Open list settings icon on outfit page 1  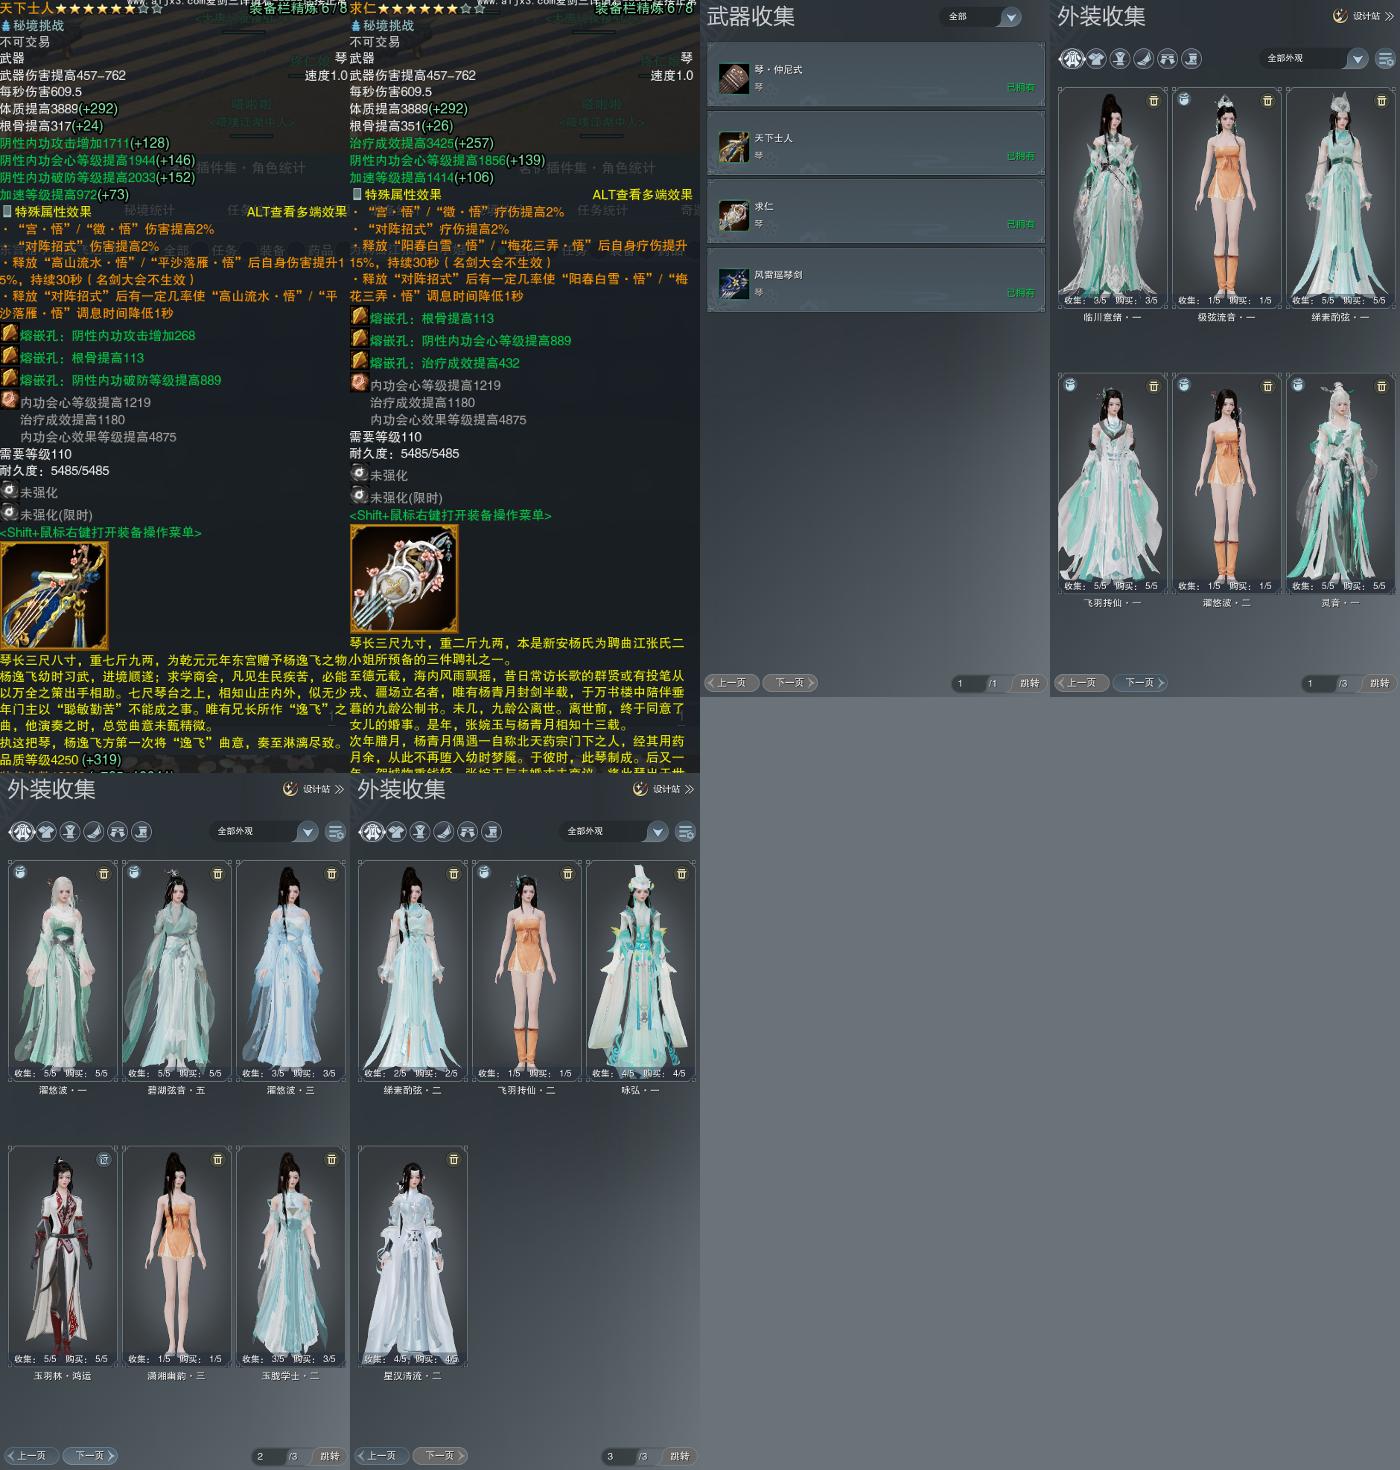click(x=1386, y=59)
